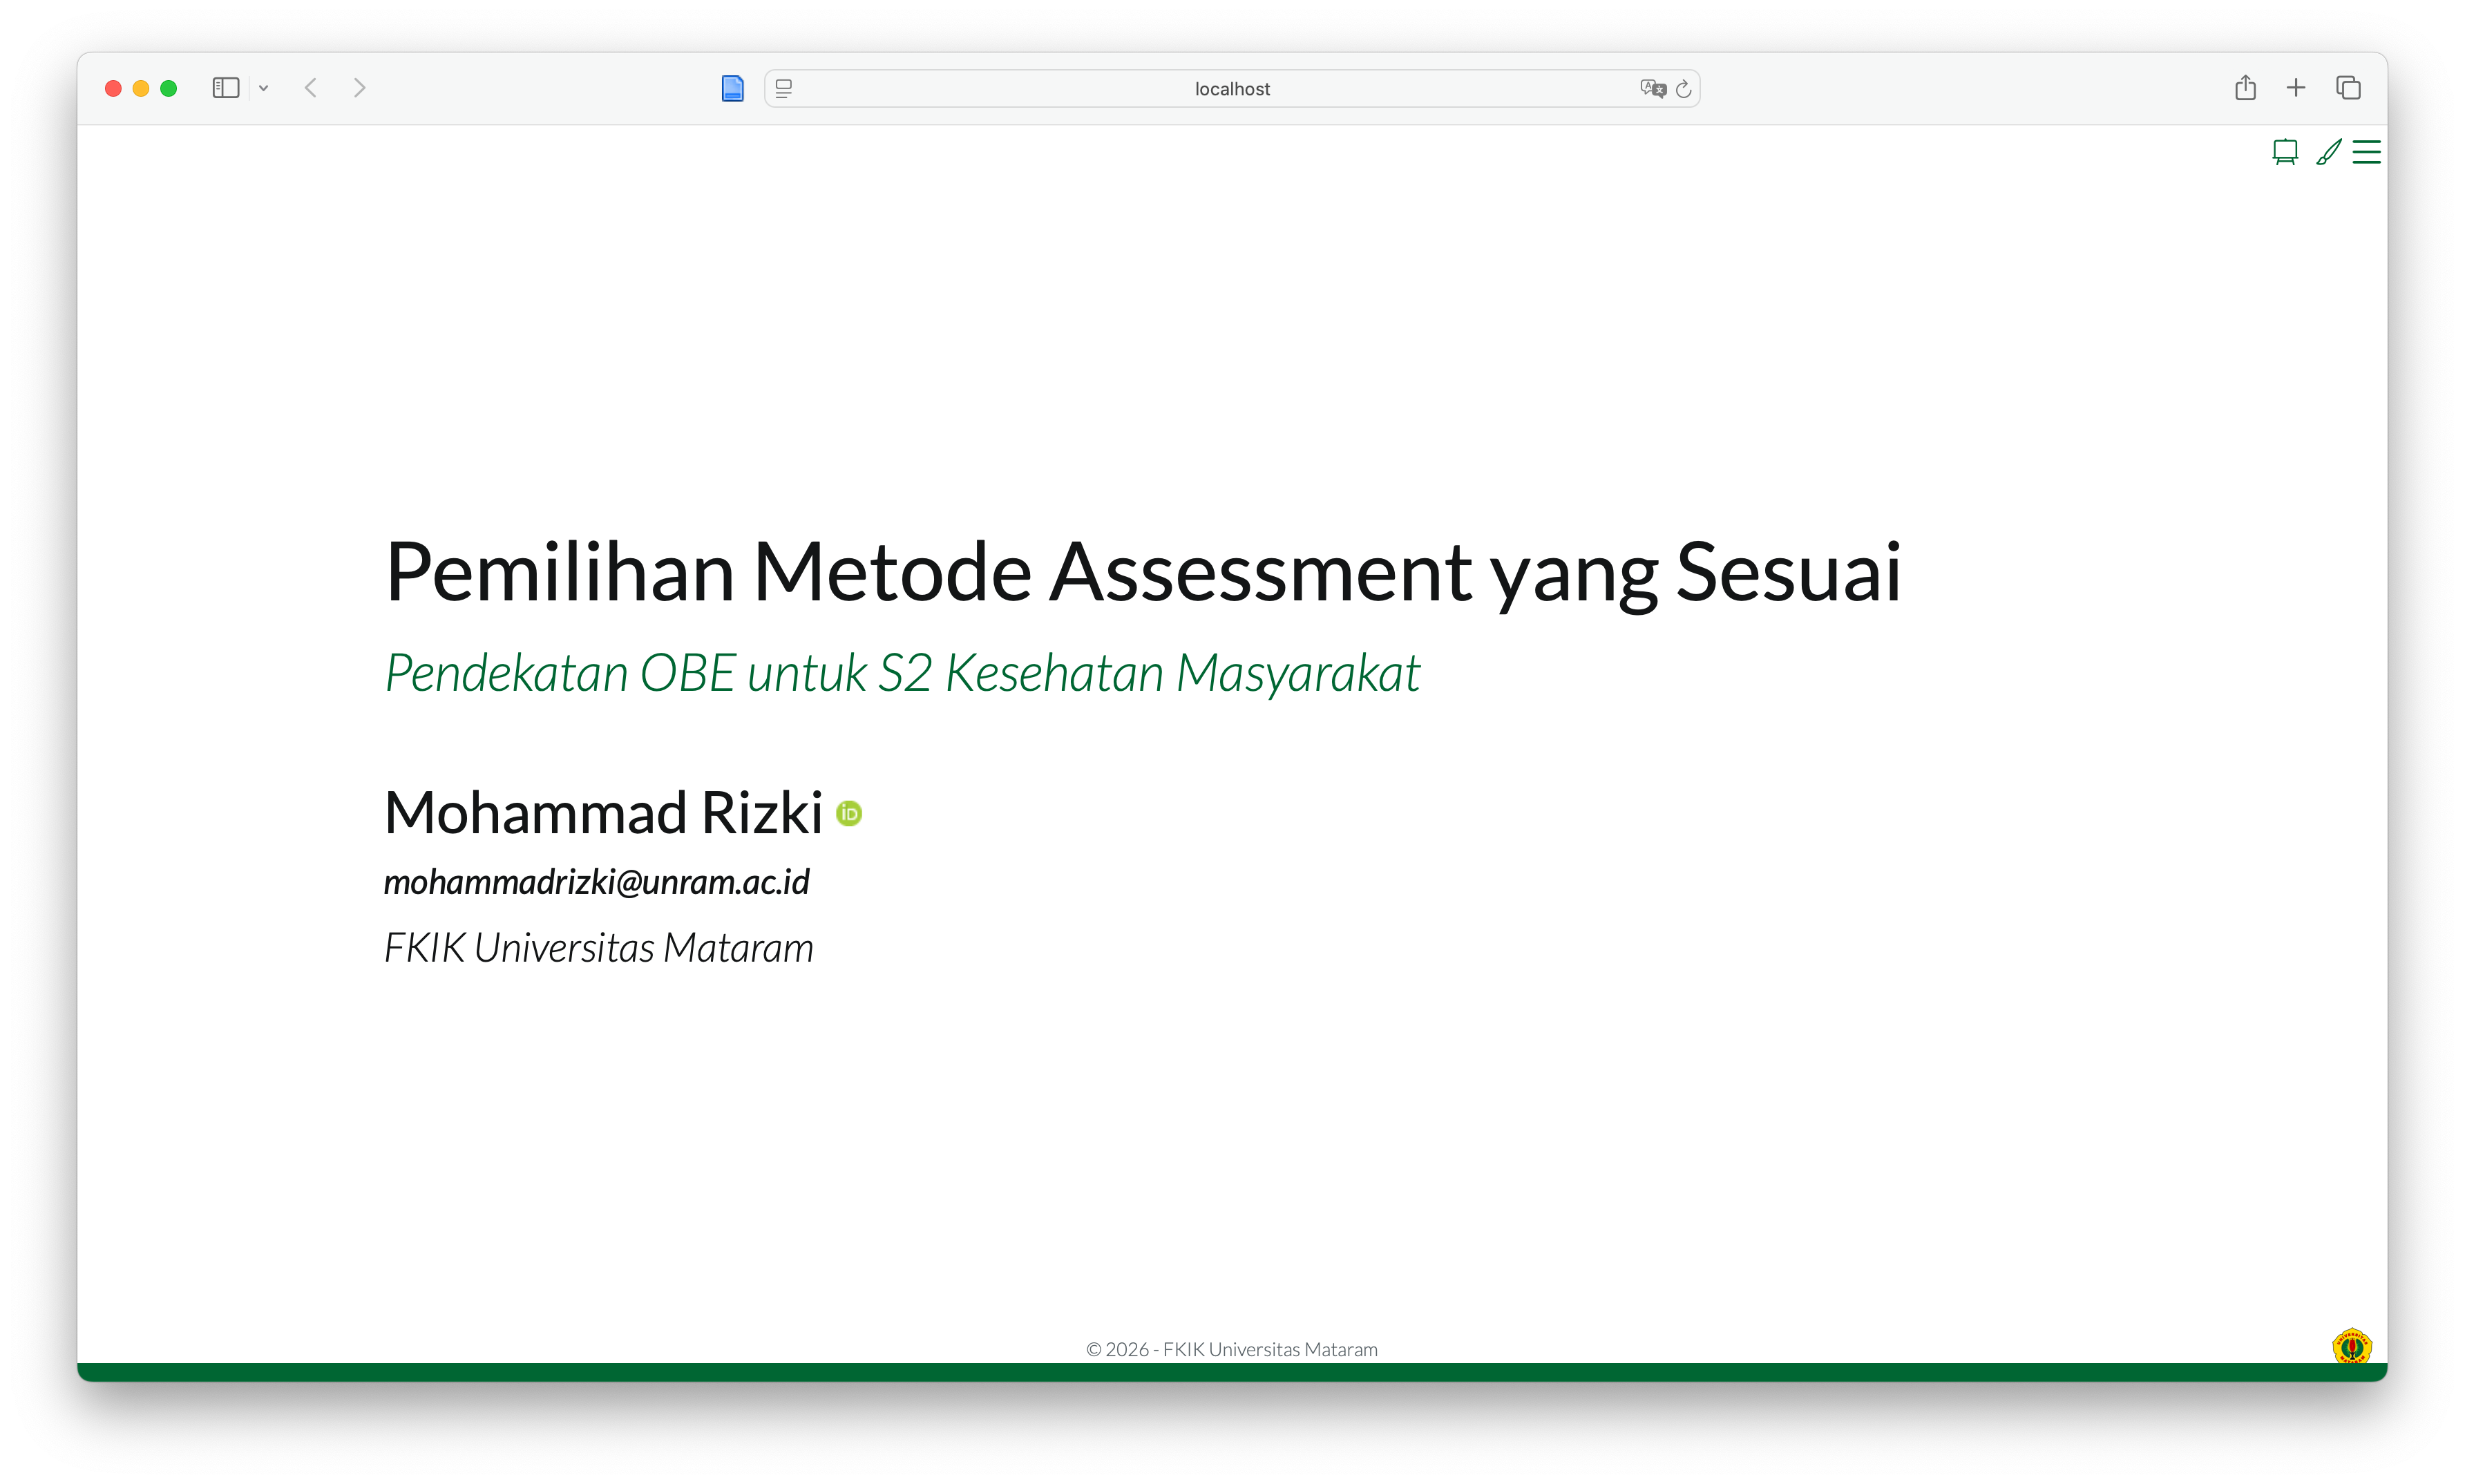Click the ORCID iD badge
2465x1484 pixels.
[849, 814]
